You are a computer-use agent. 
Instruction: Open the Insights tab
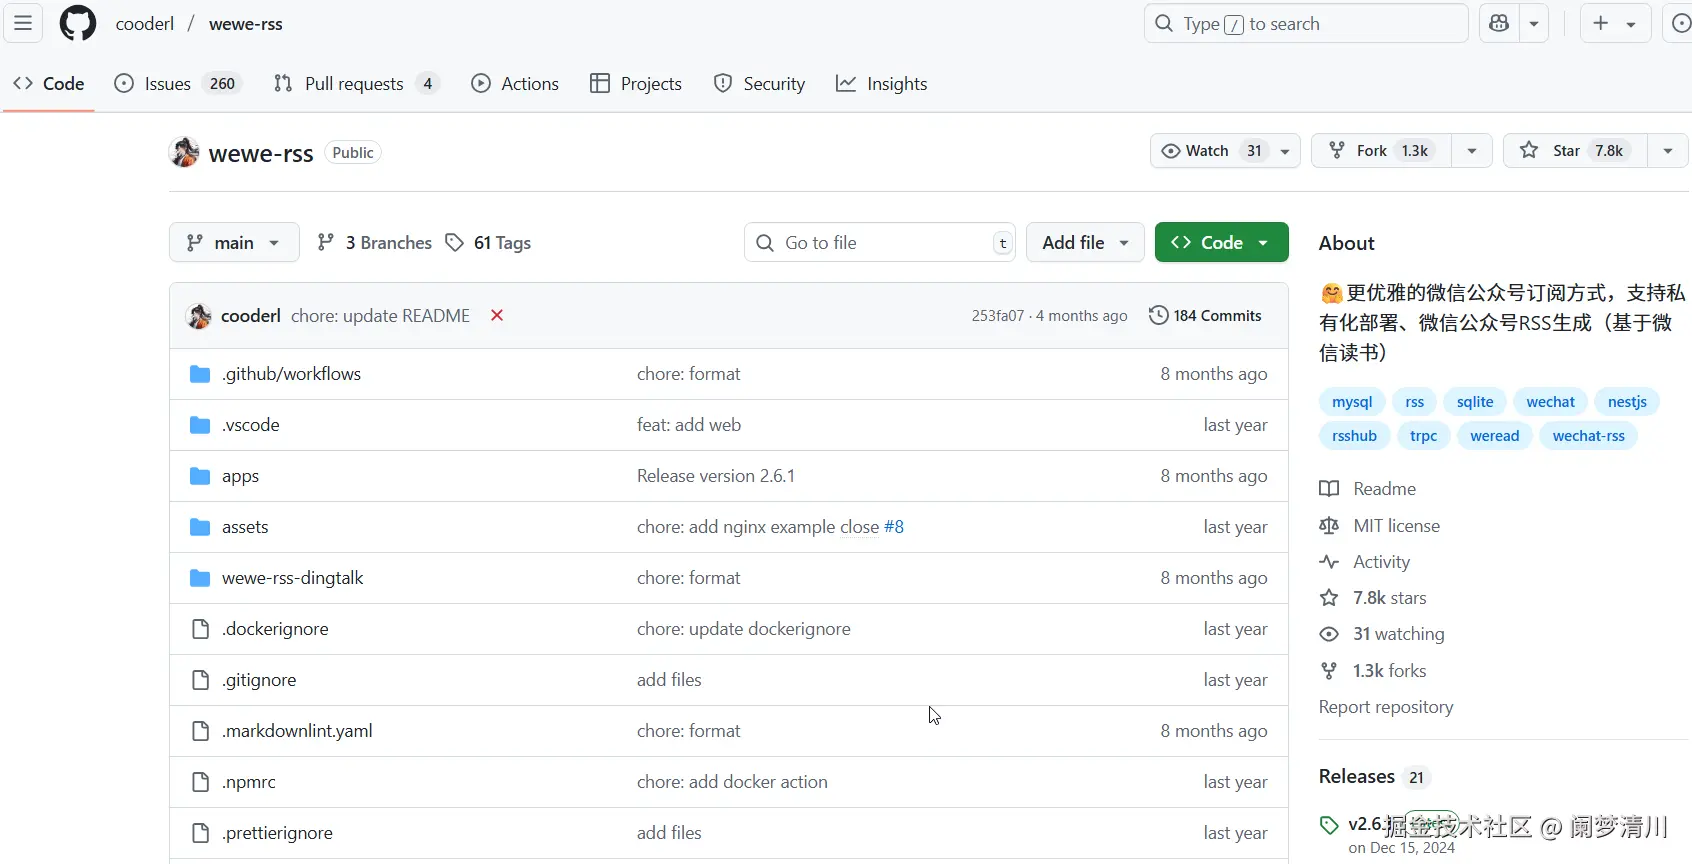click(882, 84)
